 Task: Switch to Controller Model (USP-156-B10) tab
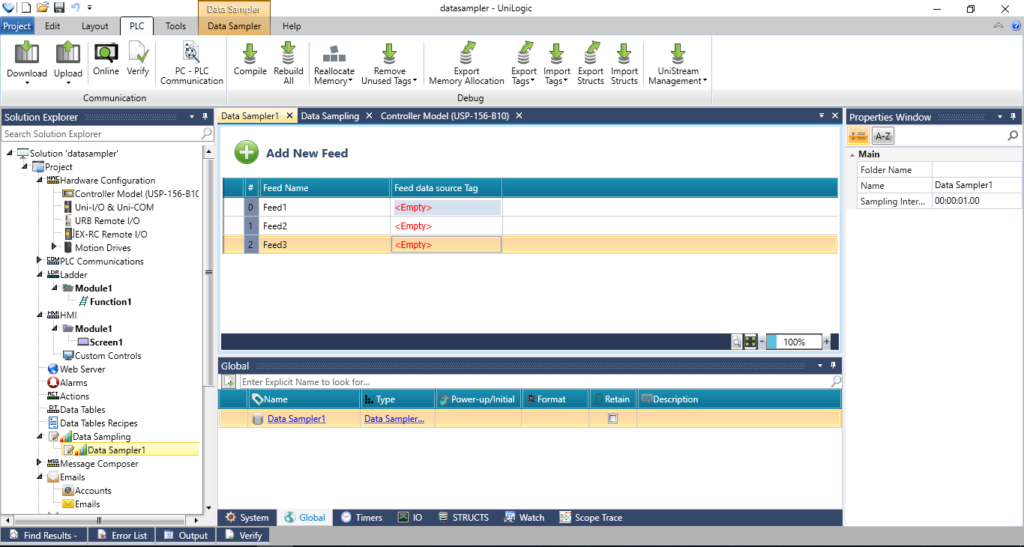444,116
